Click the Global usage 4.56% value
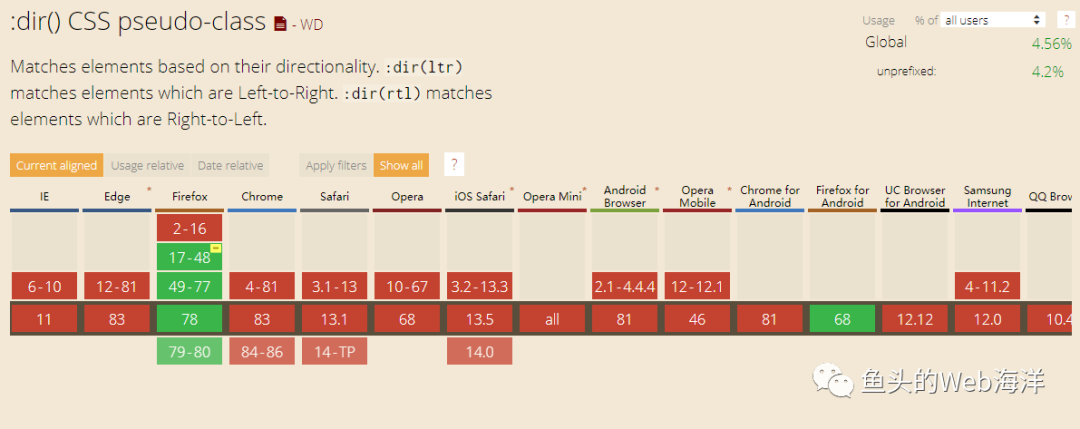Viewport: 1080px width, 429px height. point(1051,44)
